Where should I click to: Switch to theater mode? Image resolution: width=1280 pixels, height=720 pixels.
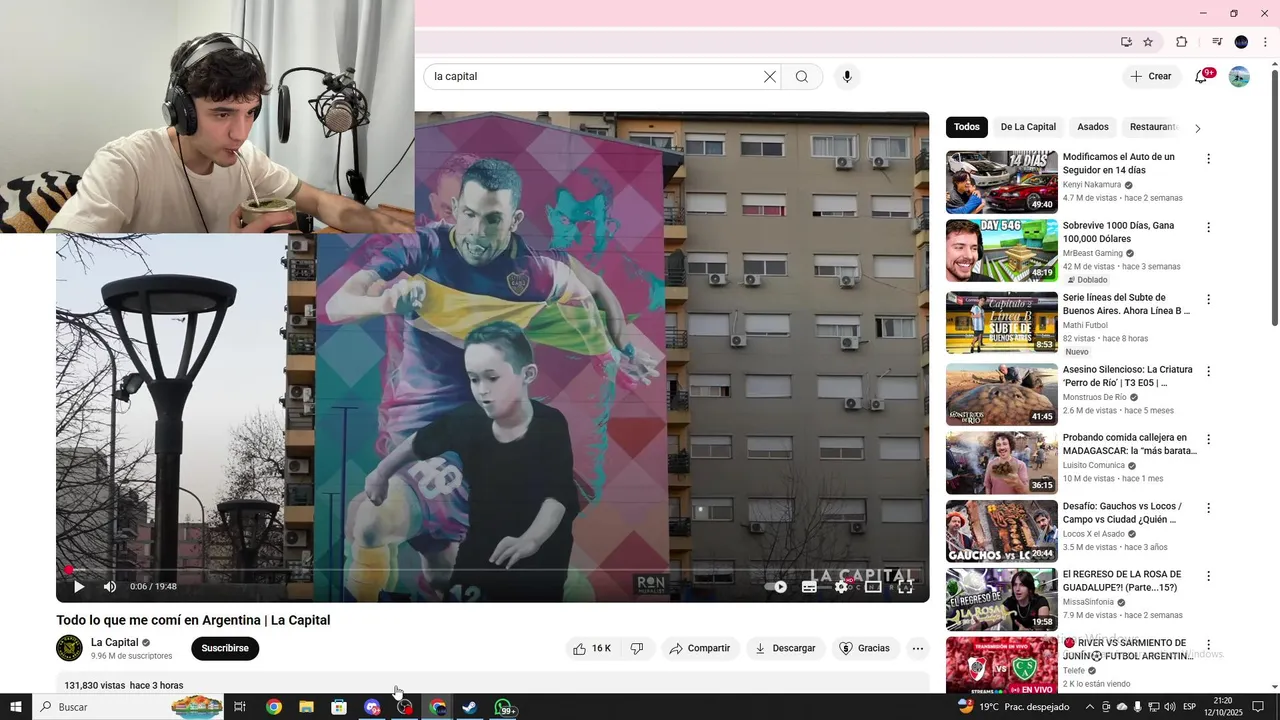873,587
